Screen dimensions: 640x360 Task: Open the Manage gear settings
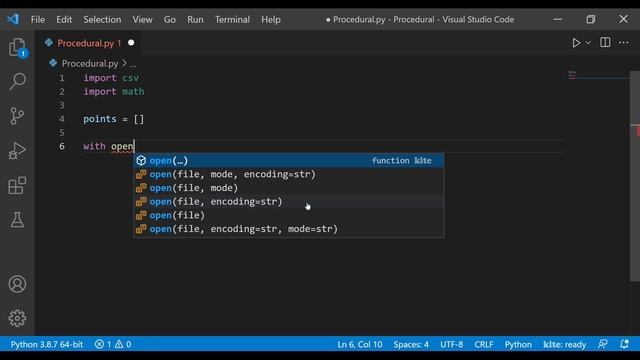pos(17,318)
